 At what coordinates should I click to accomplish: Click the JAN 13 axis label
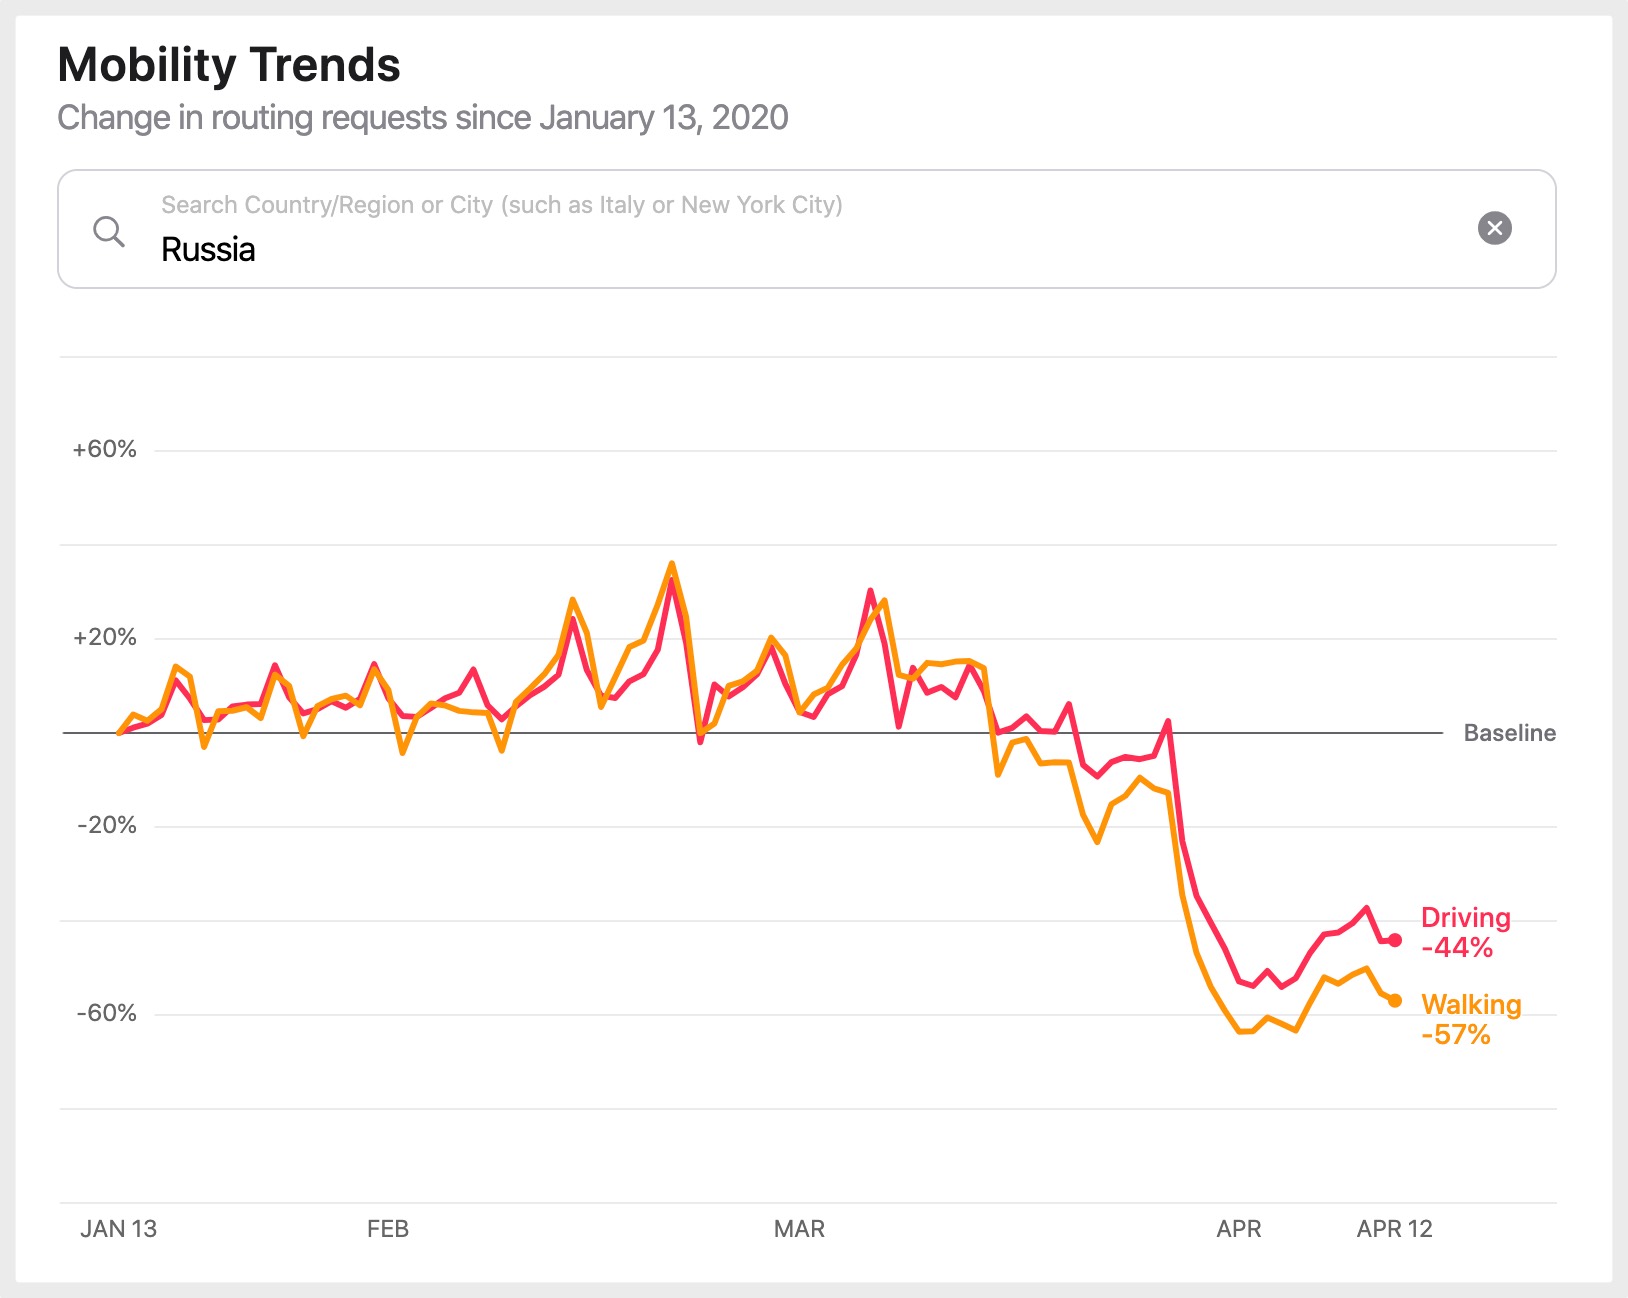click(x=118, y=1229)
